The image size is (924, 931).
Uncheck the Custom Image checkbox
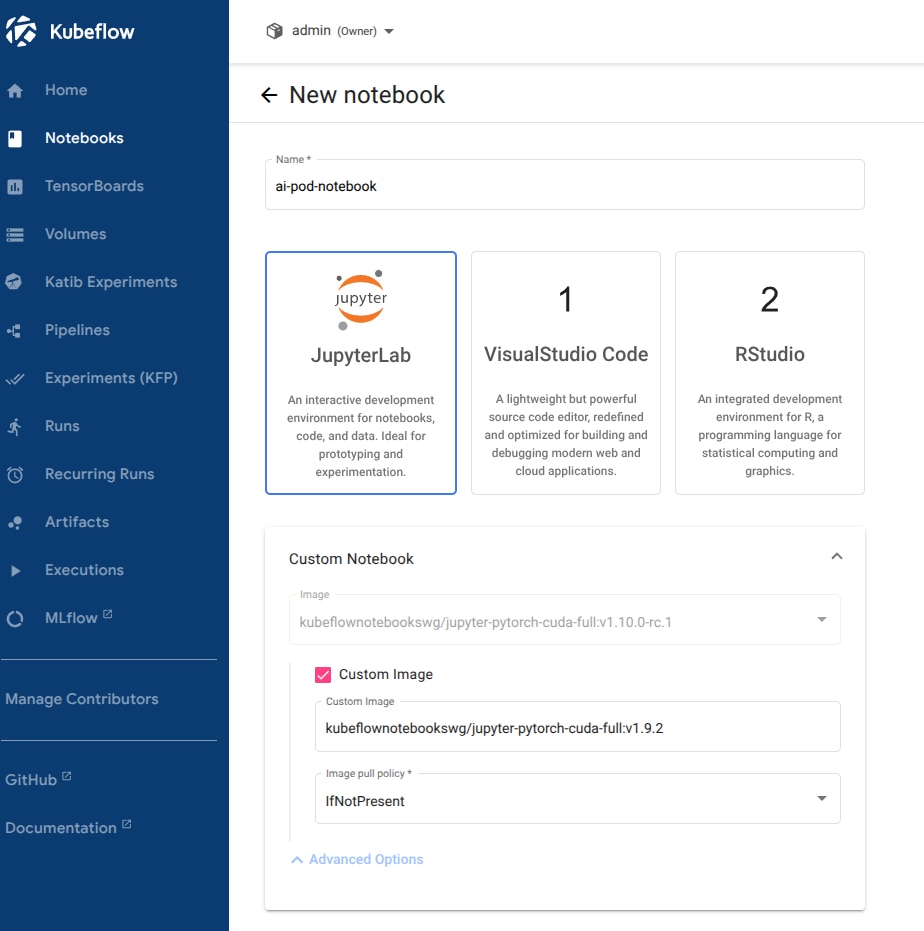click(x=323, y=674)
